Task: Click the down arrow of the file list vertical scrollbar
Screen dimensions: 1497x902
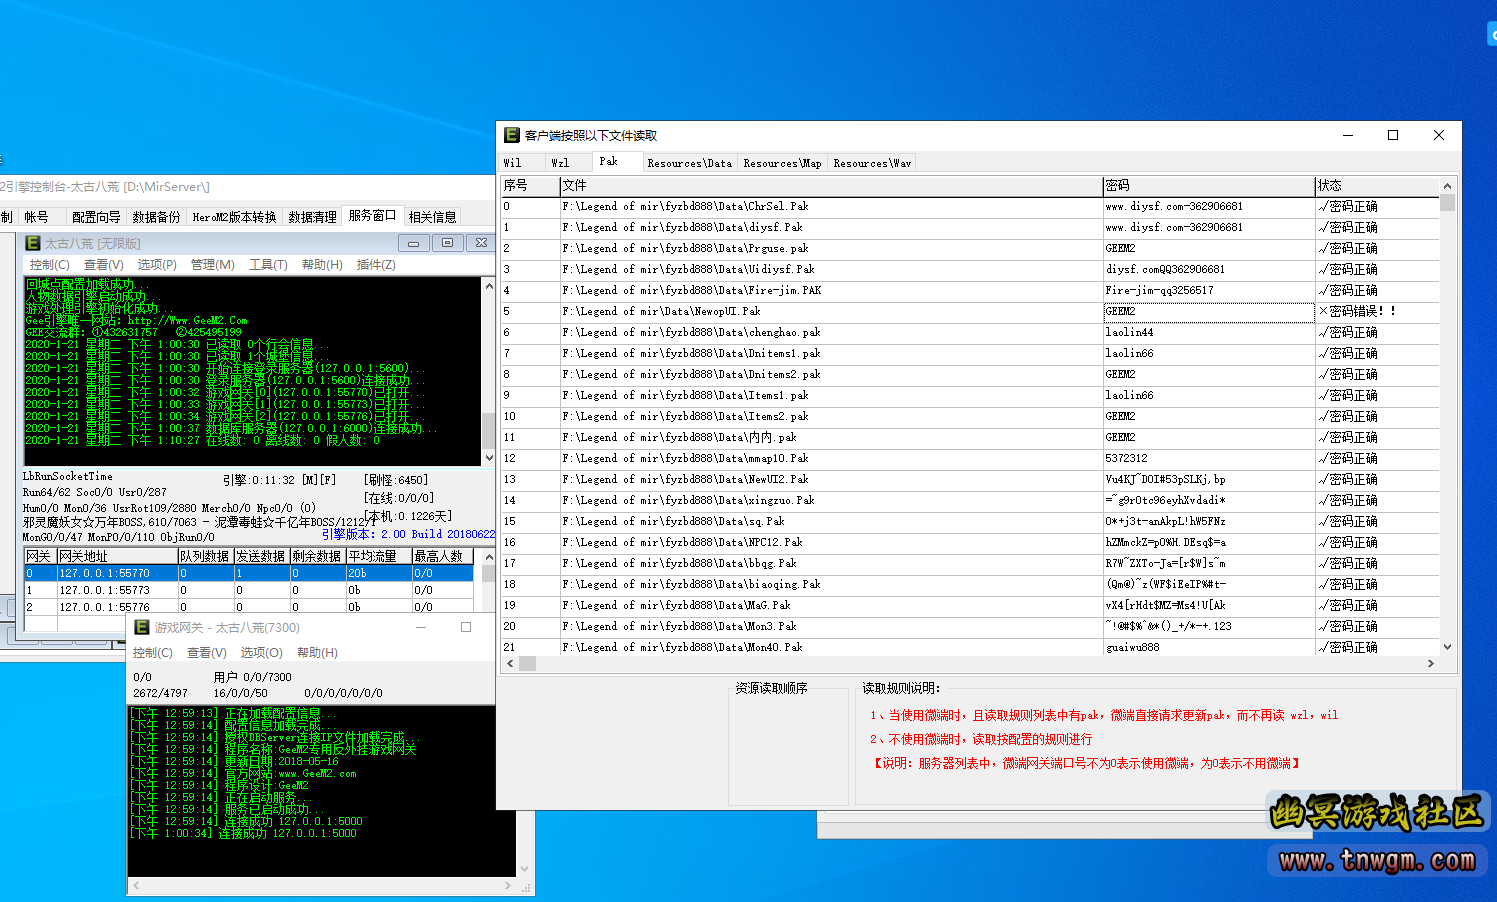Action: 1447,647
